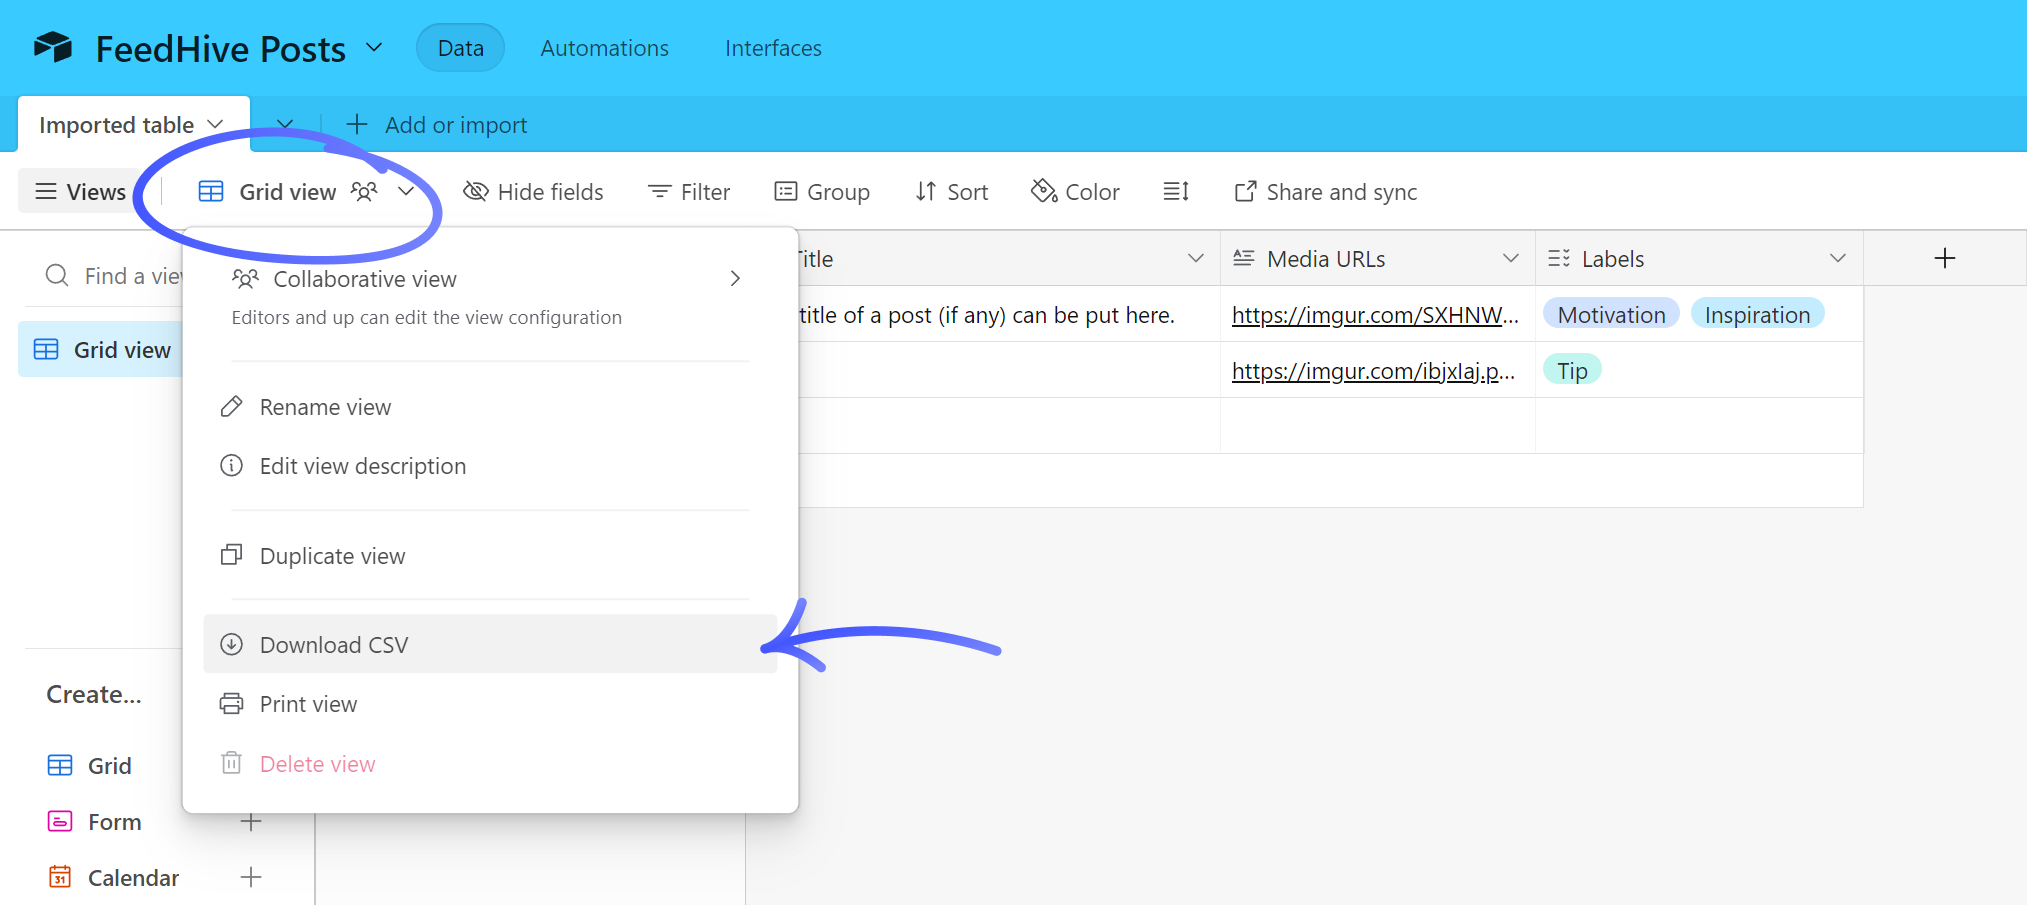The width and height of the screenshot is (2027, 905).
Task: Open the imgur SXHNW media link
Action: point(1374,315)
